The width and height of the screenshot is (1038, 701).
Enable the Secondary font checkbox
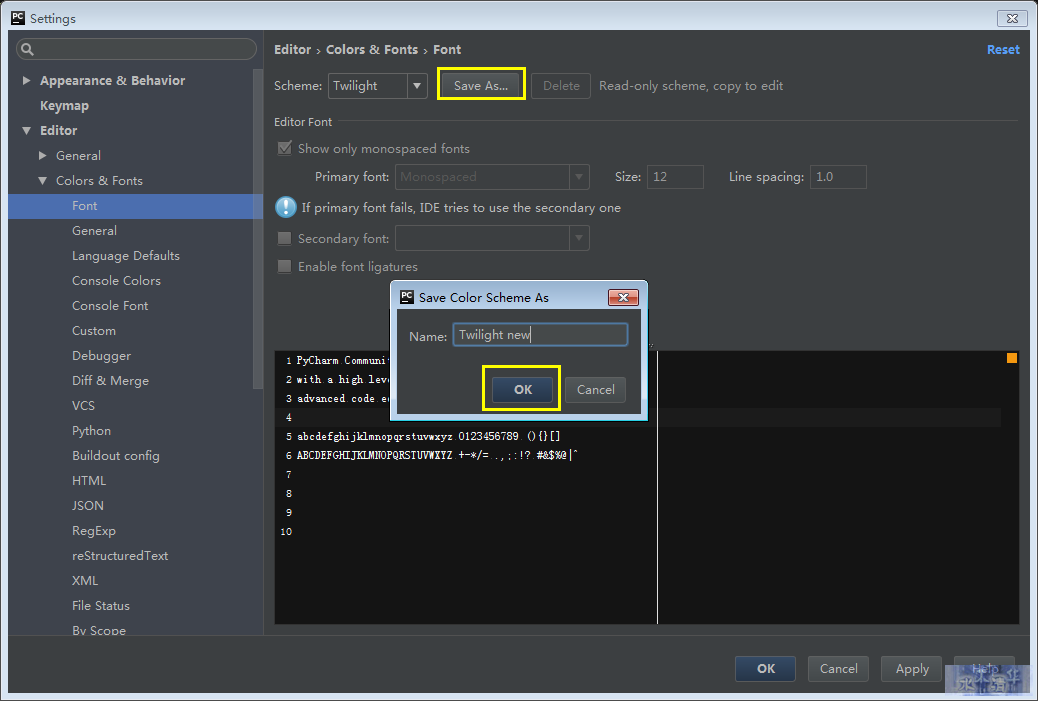click(x=285, y=238)
